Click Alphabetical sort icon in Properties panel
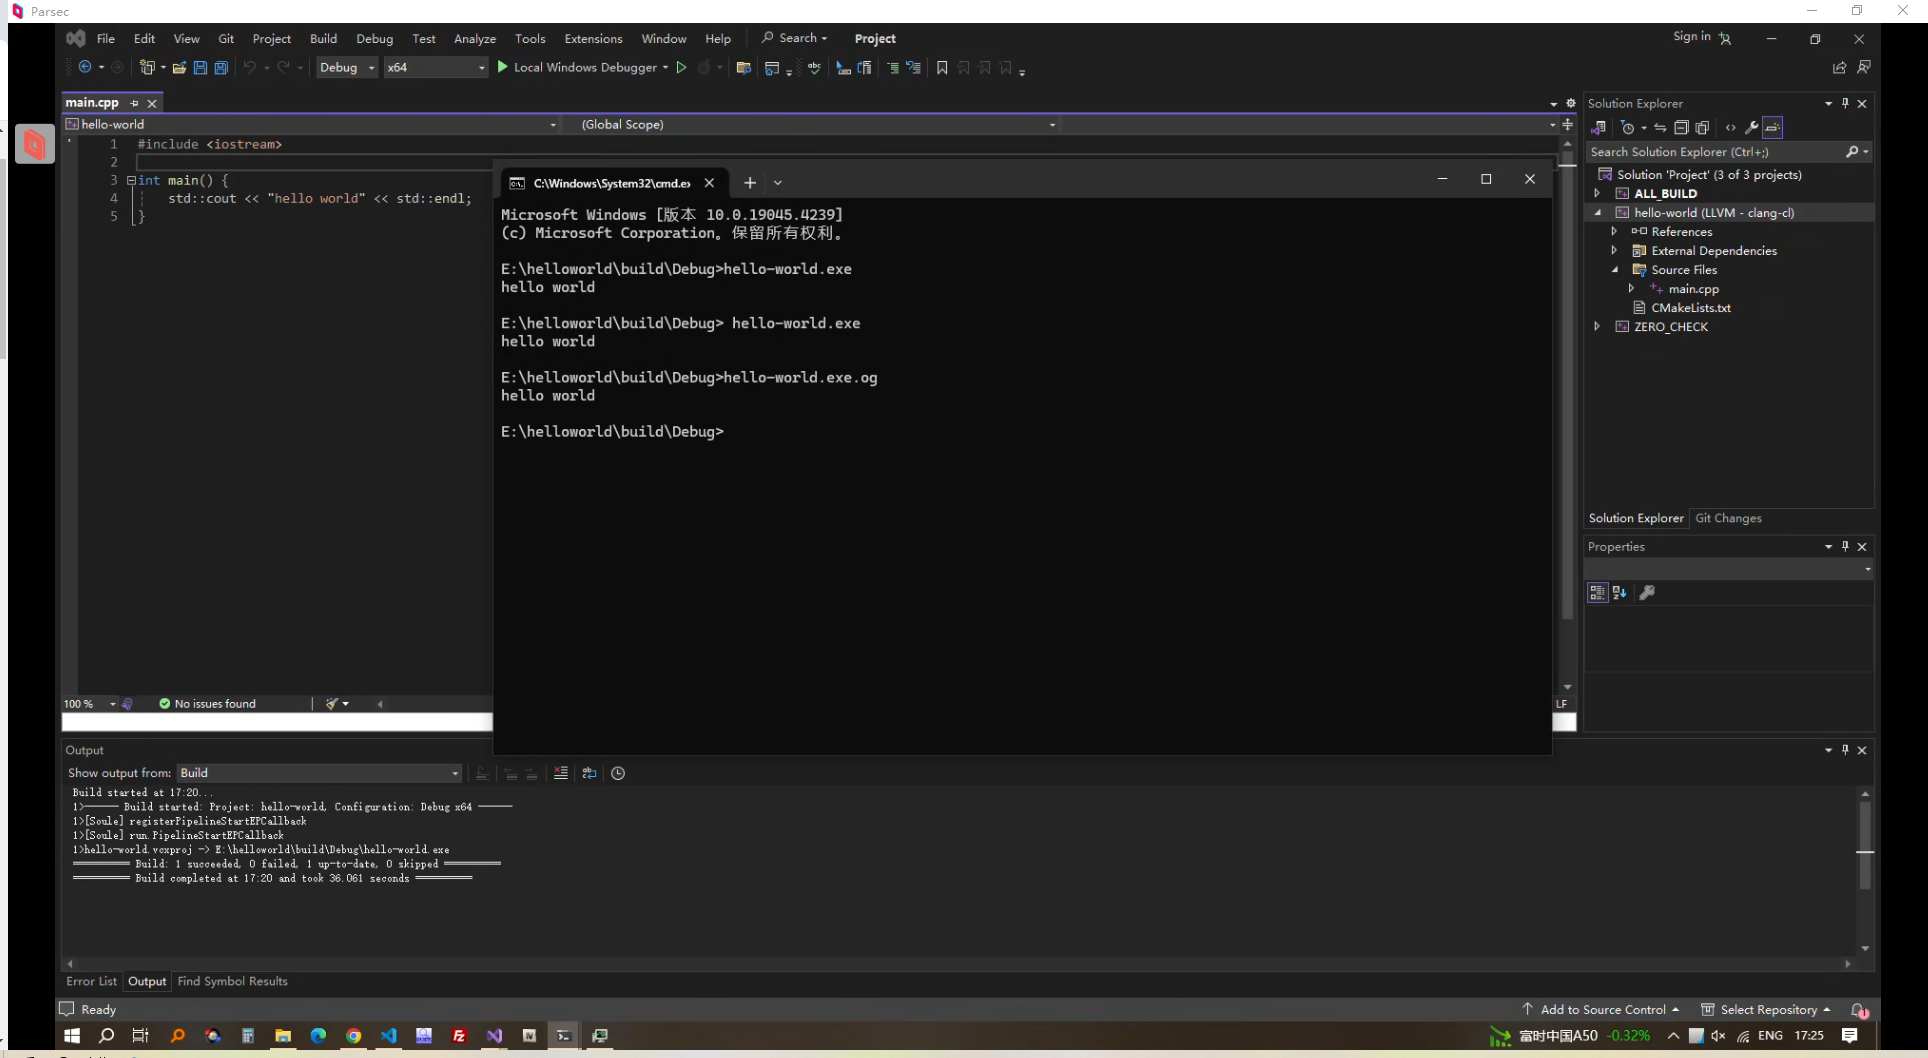 (1619, 593)
